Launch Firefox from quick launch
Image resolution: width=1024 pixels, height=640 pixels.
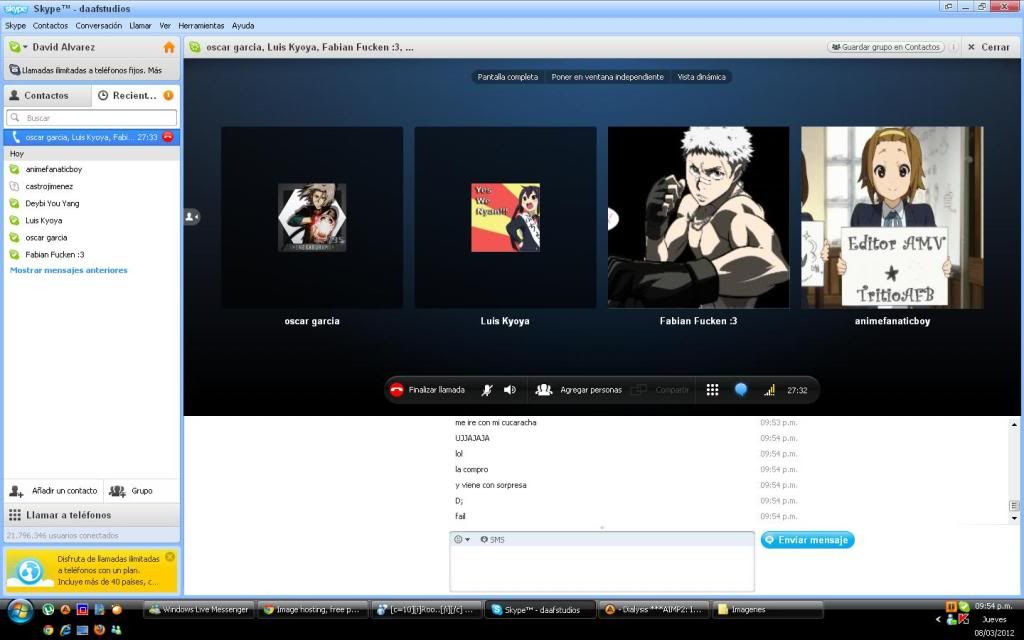pyautogui.click(x=99, y=630)
